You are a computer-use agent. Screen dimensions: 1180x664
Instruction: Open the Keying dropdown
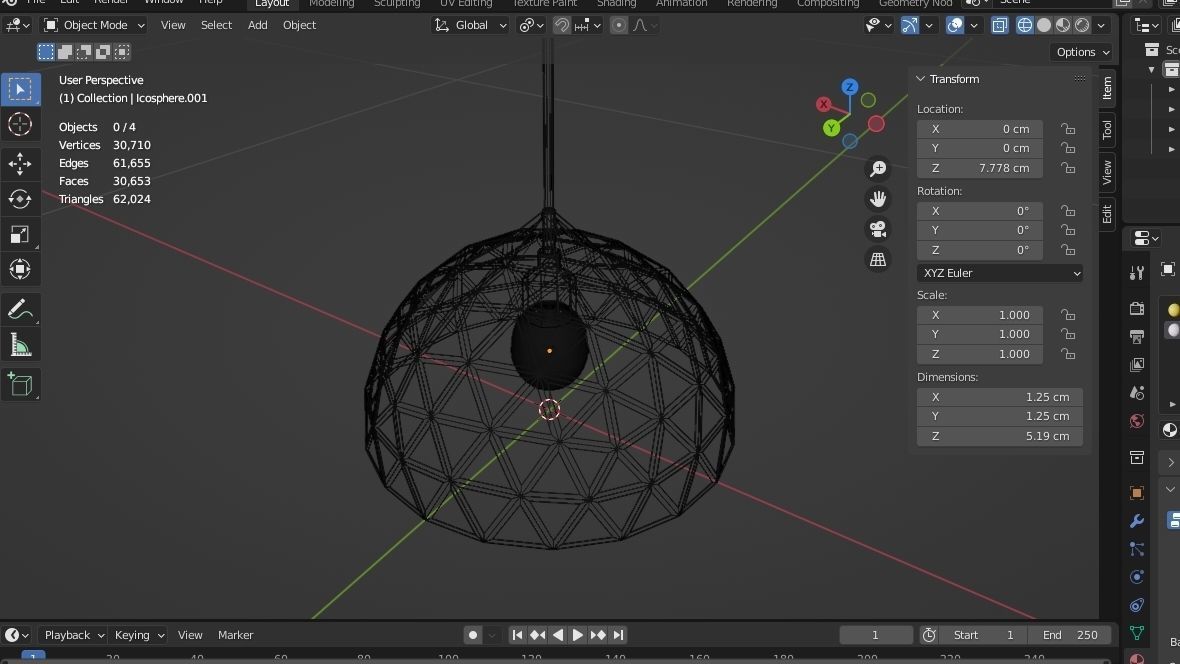click(138, 635)
